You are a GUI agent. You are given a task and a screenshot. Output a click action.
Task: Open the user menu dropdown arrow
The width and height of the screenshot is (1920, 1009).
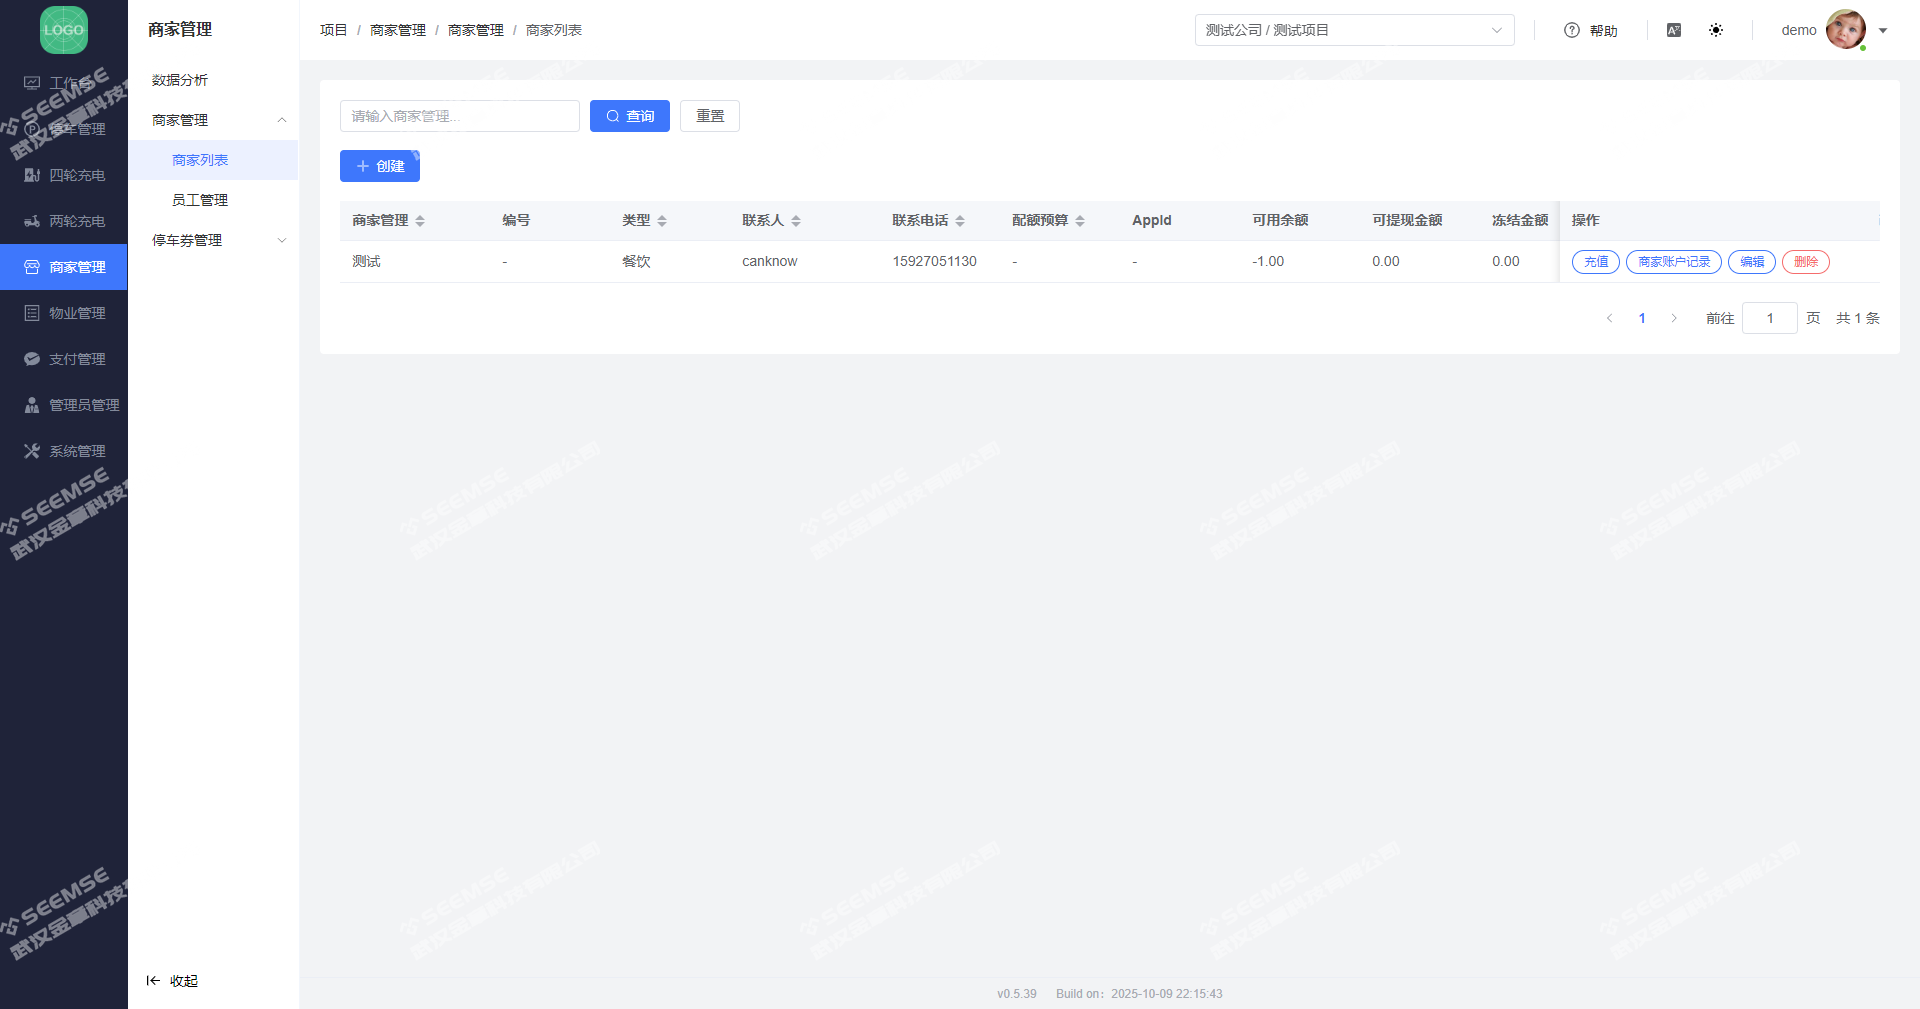point(1883,31)
